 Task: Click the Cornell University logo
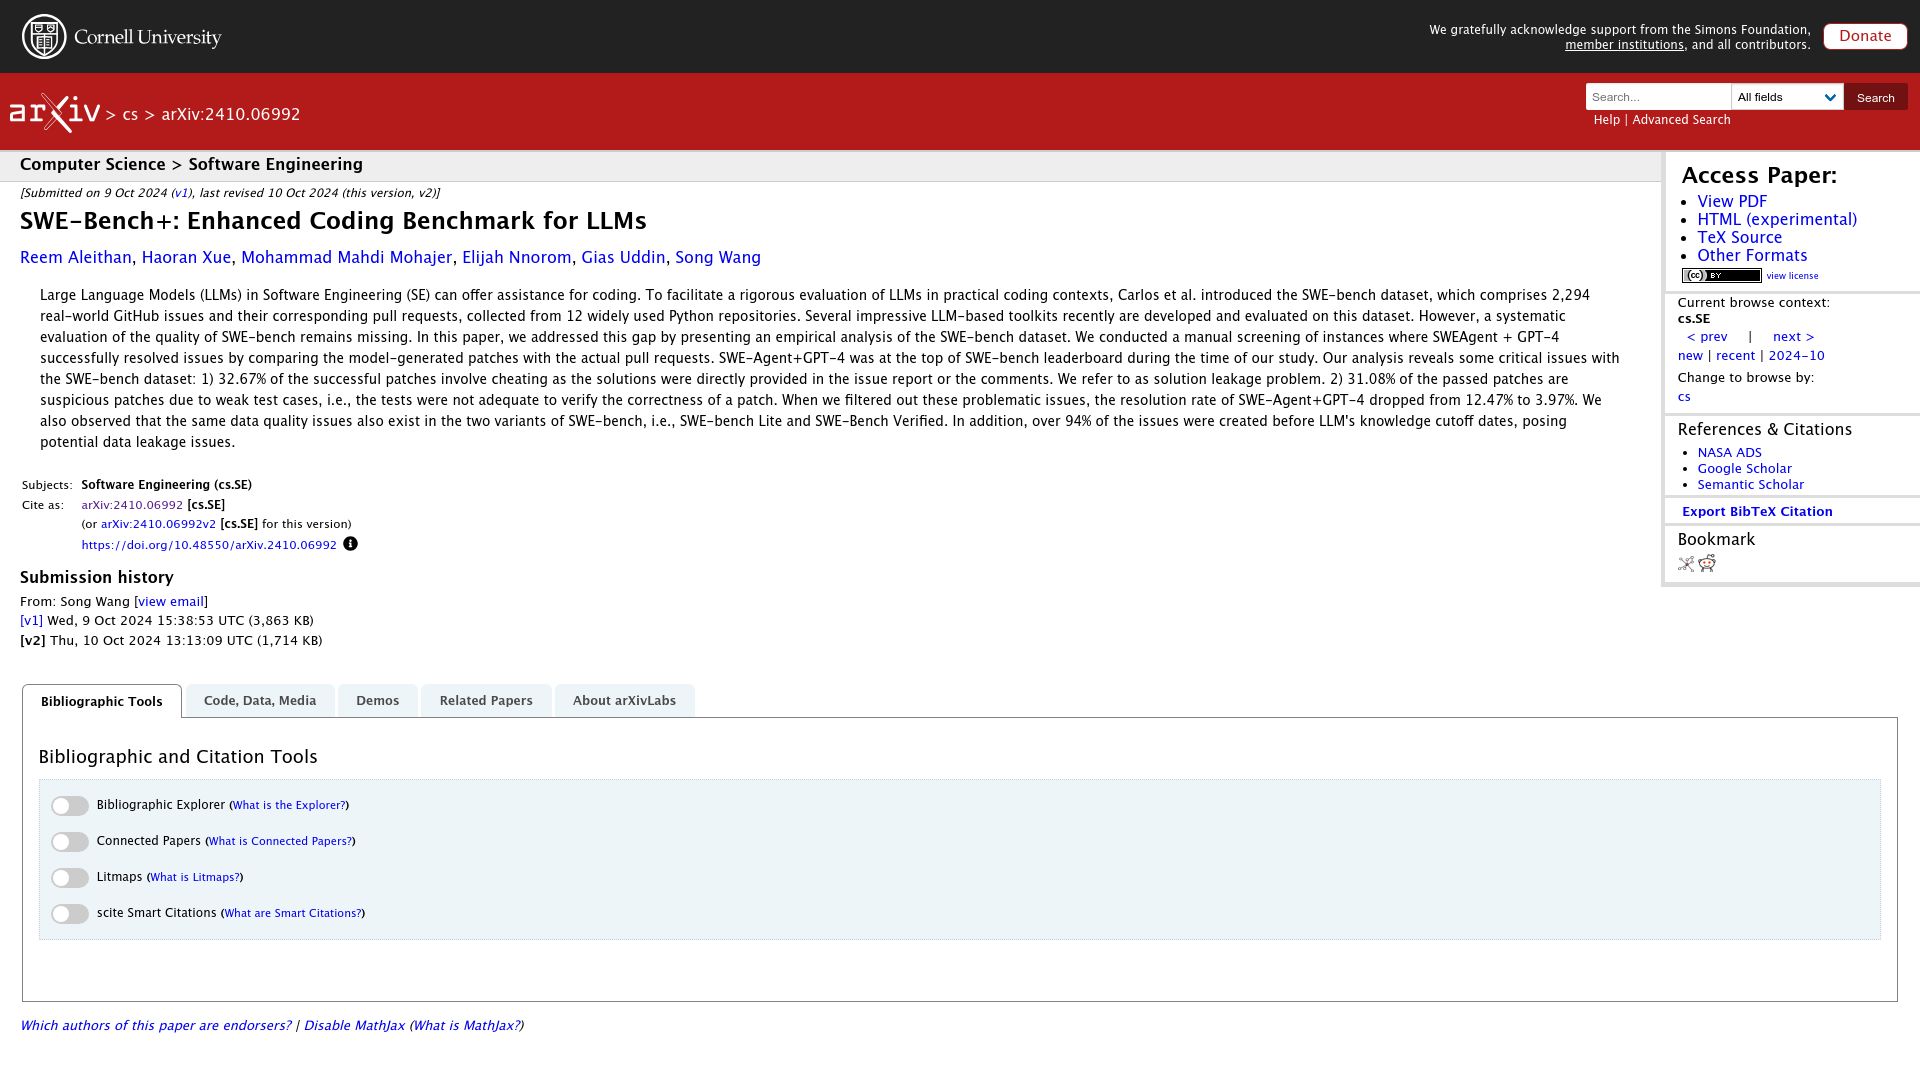(x=121, y=37)
